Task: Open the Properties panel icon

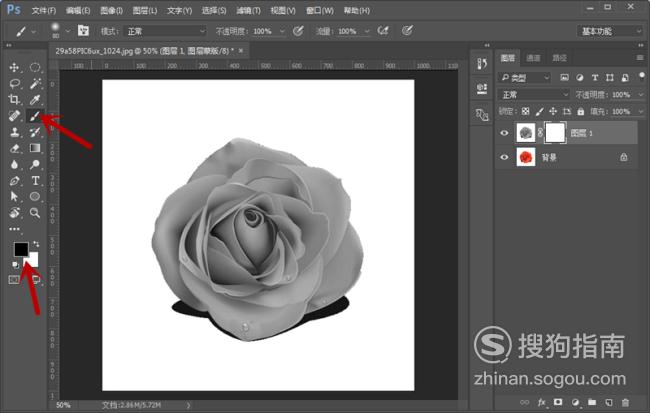Action: [482, 89]
